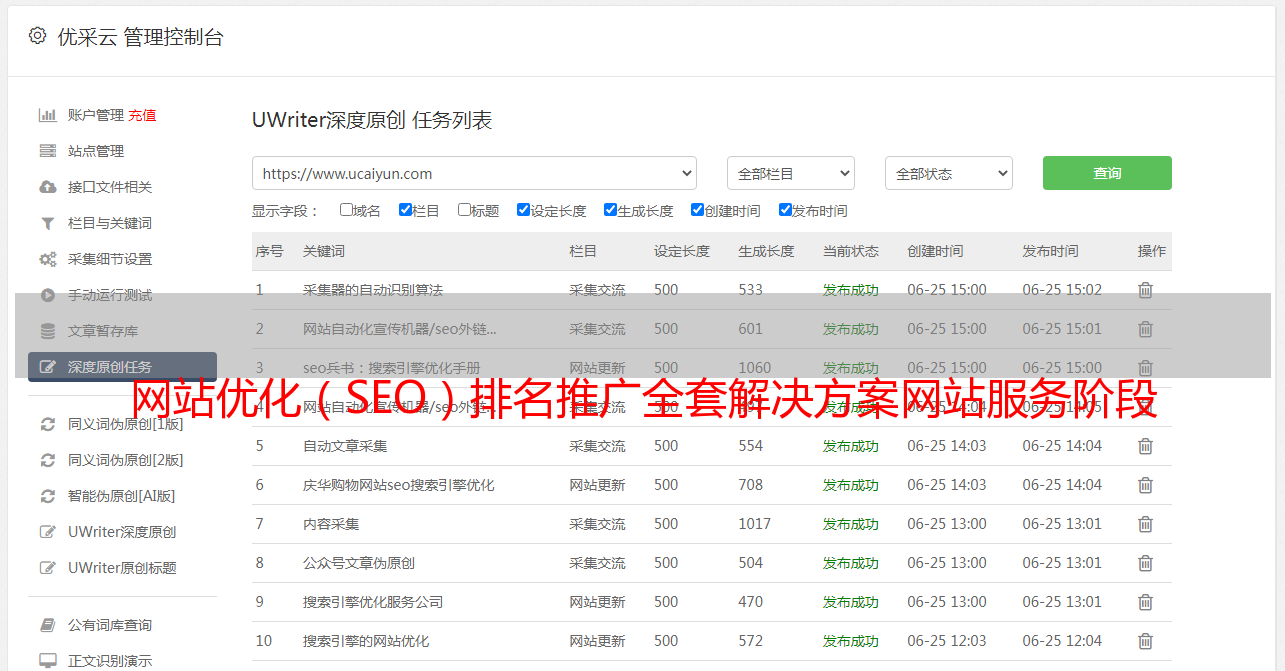Click the trash icon for row 7 内容采集
The width and height of the screenshot is (1285, 671).
[x=1145, y=524]
